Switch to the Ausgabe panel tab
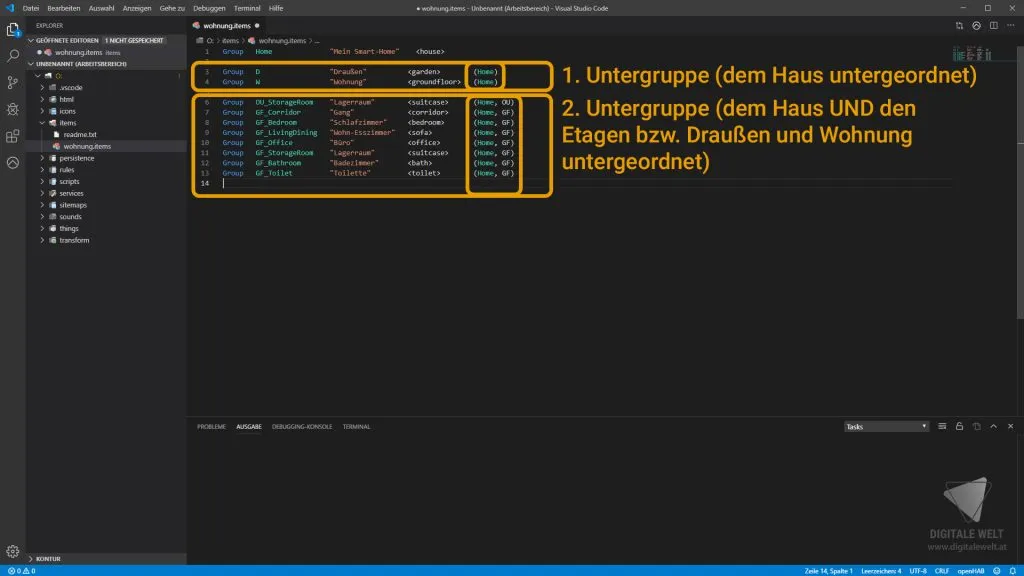This screenshot has width=1024, height=576. (x=249, y=426)
